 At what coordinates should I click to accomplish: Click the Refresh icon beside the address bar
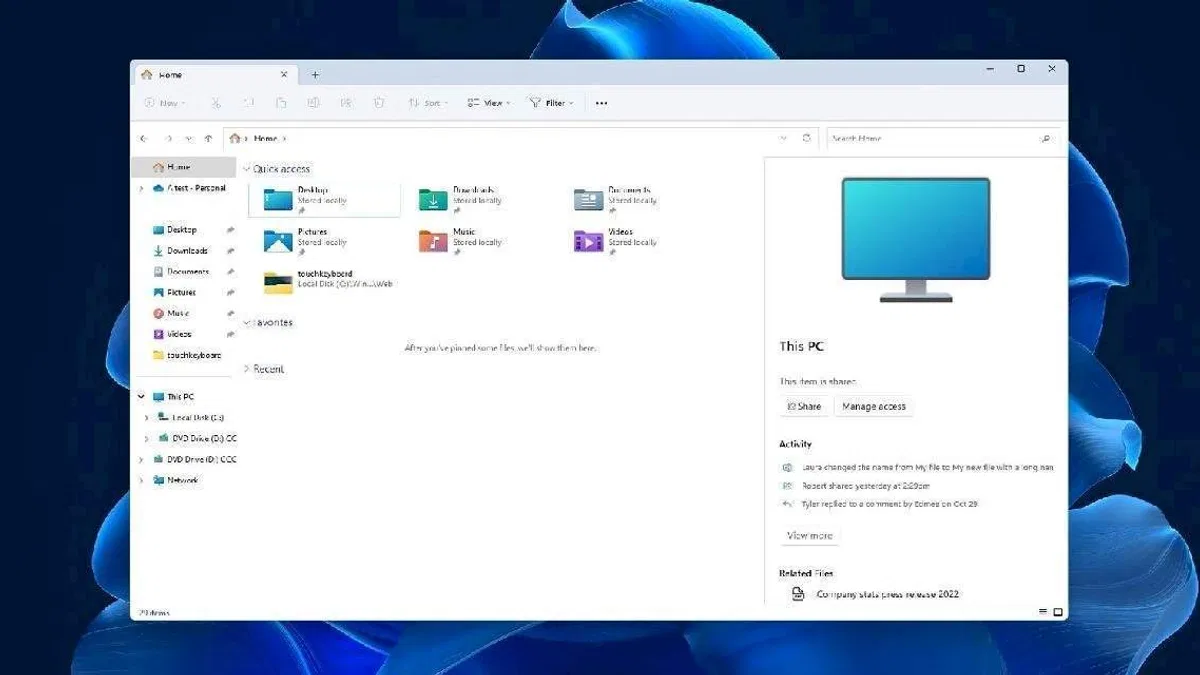pos(807,138)
